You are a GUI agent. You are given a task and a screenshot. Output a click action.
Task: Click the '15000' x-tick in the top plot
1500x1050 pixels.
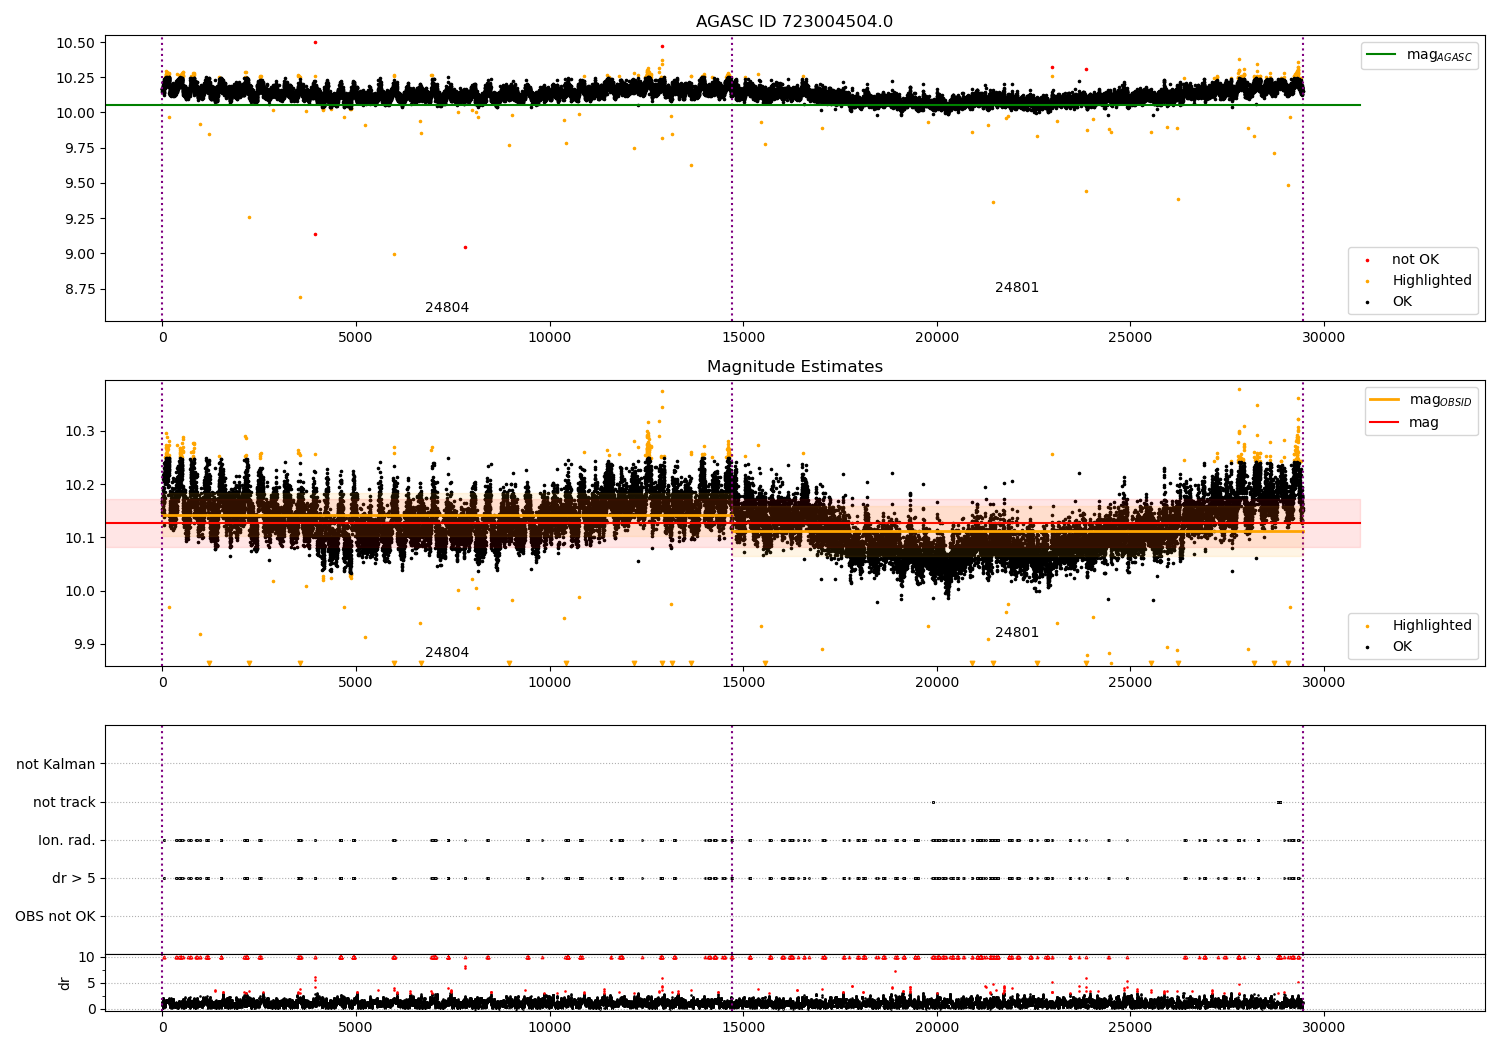743,338
